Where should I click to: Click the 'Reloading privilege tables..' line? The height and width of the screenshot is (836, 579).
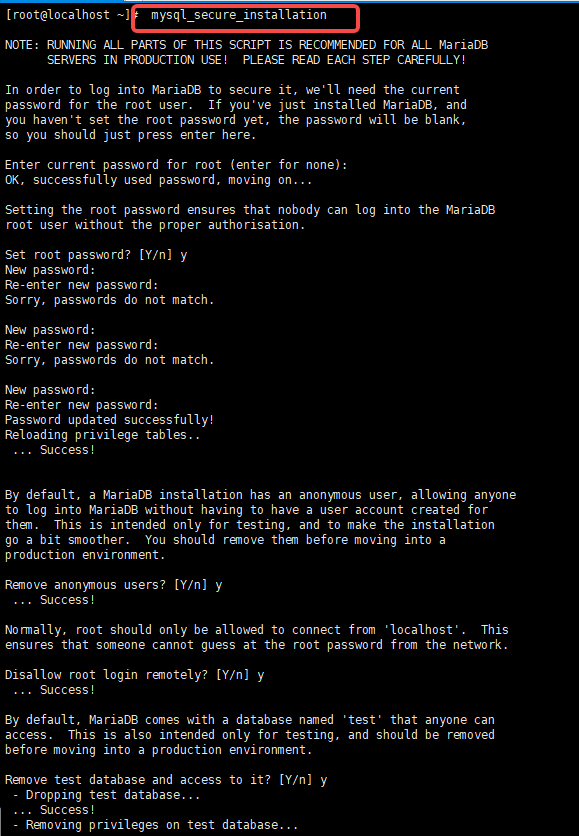102,435
